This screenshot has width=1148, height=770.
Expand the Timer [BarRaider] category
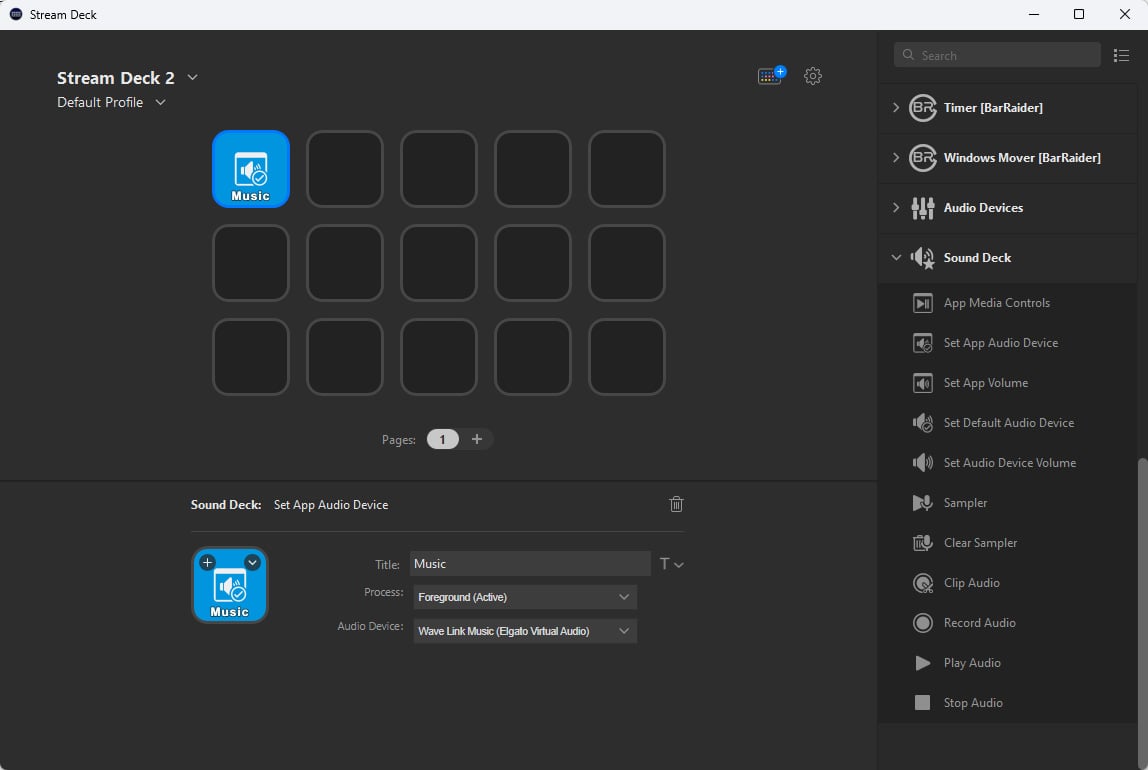tap(896, 108)
